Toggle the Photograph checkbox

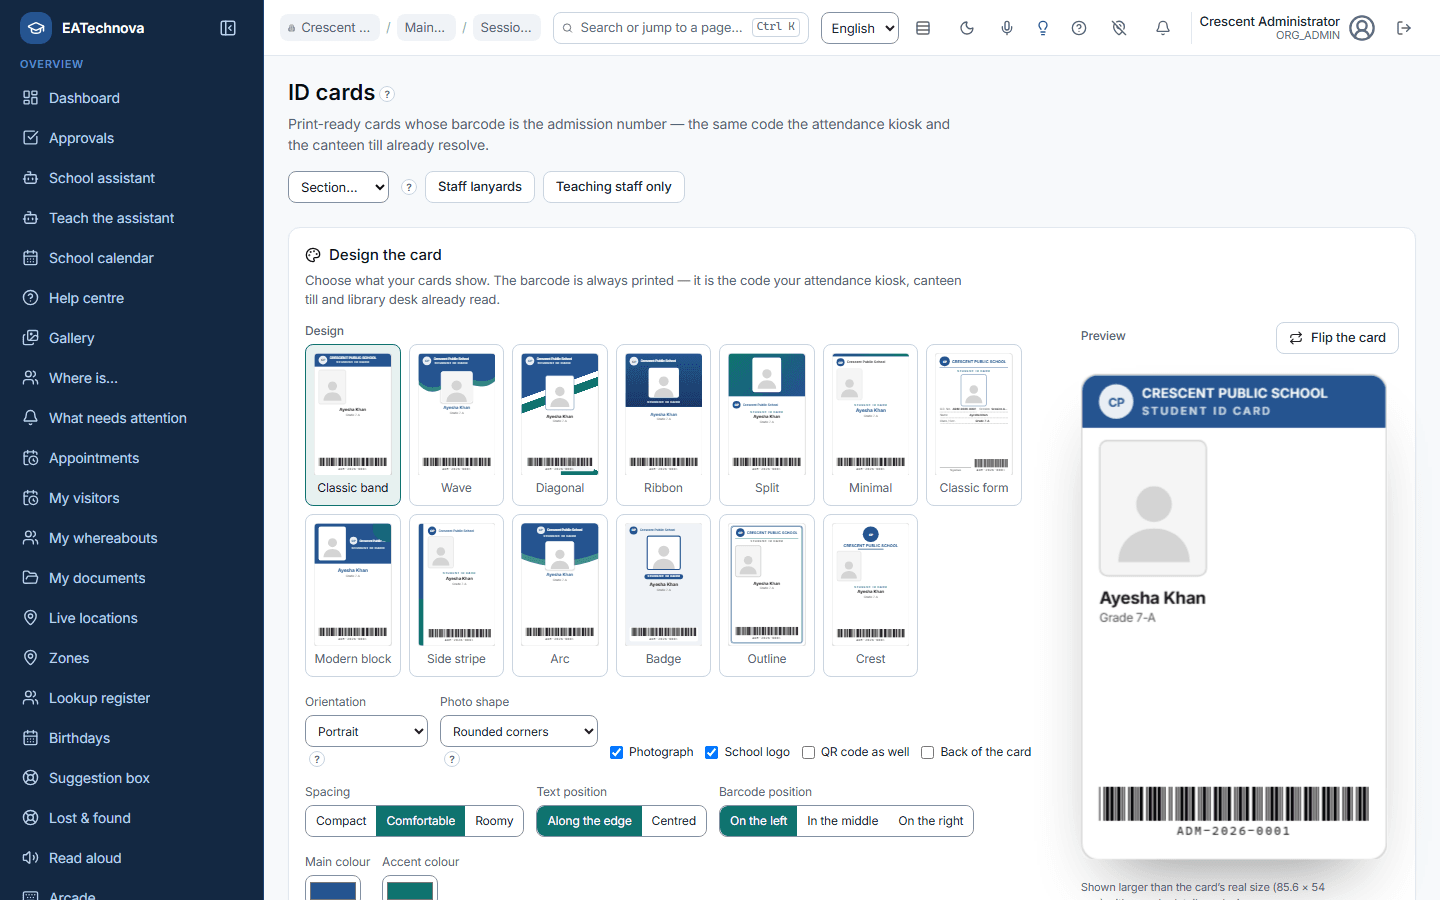[617, 752]
